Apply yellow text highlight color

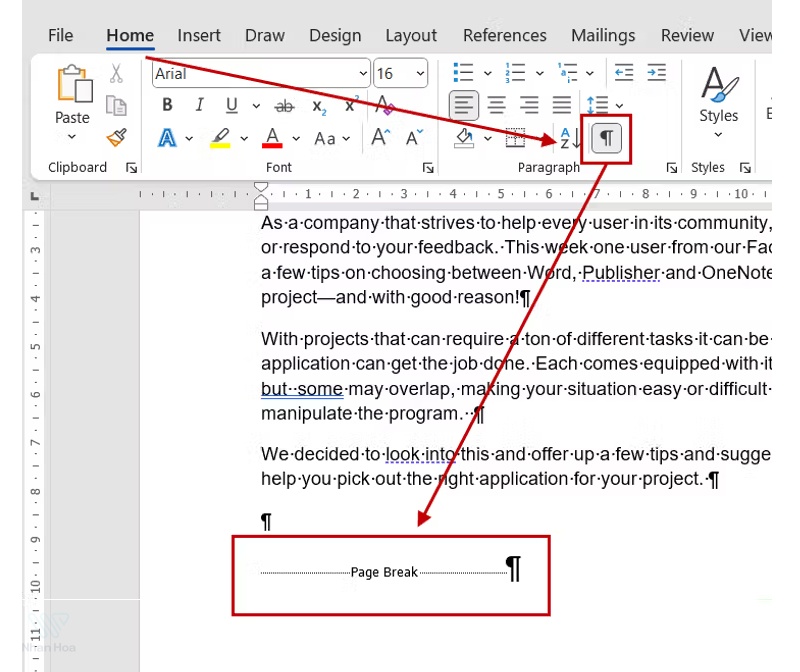tap(220, 138)
